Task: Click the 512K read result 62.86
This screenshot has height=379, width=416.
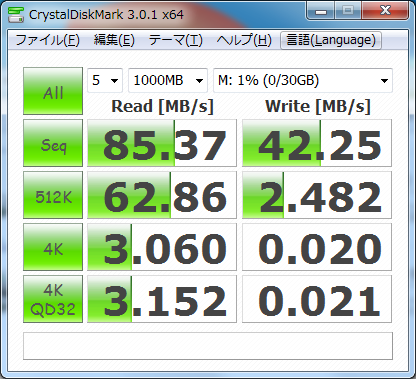Action: click(x=162, y=195)
